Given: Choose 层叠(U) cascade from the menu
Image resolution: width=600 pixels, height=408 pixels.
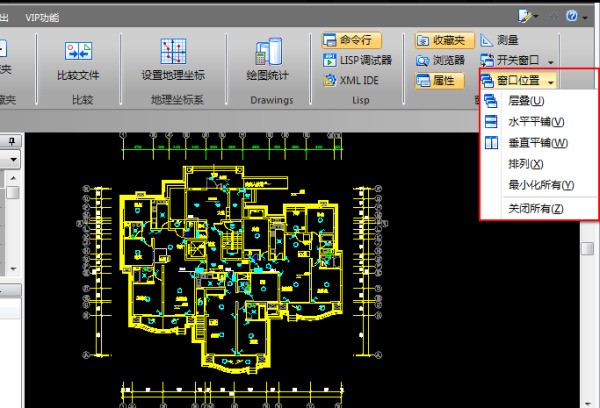Looking at the screenshot, I should click(525, 101).
